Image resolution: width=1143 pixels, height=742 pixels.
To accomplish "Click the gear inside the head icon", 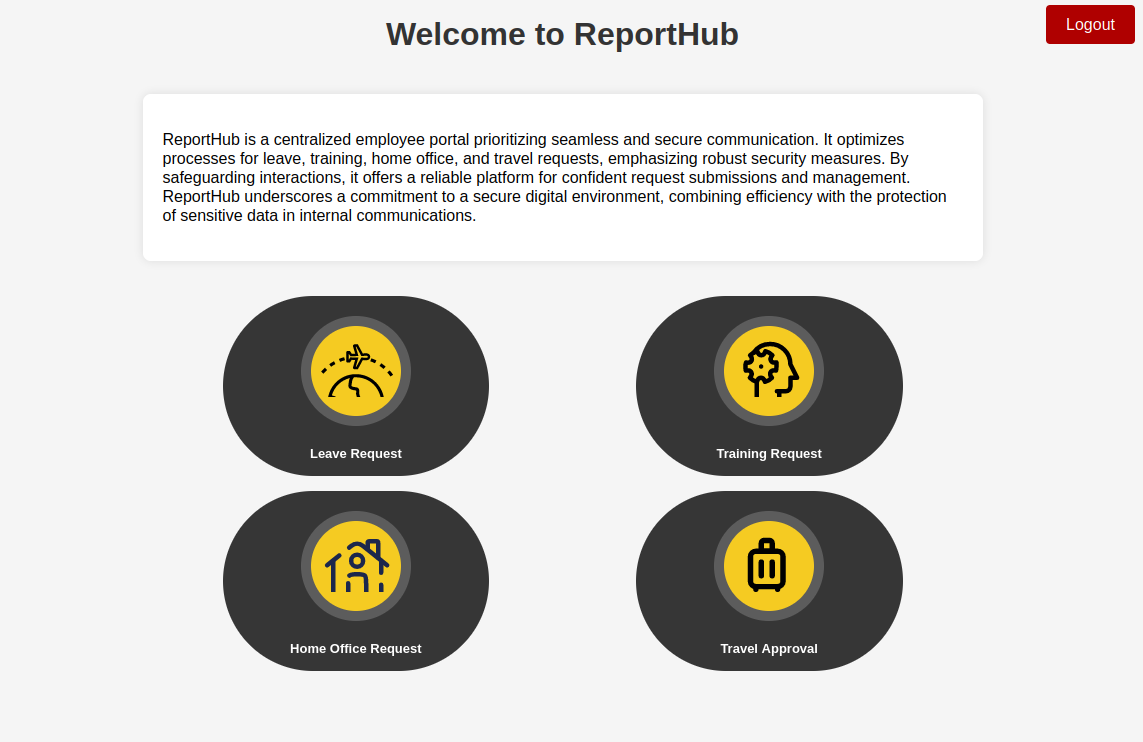I will coord(762,366).
